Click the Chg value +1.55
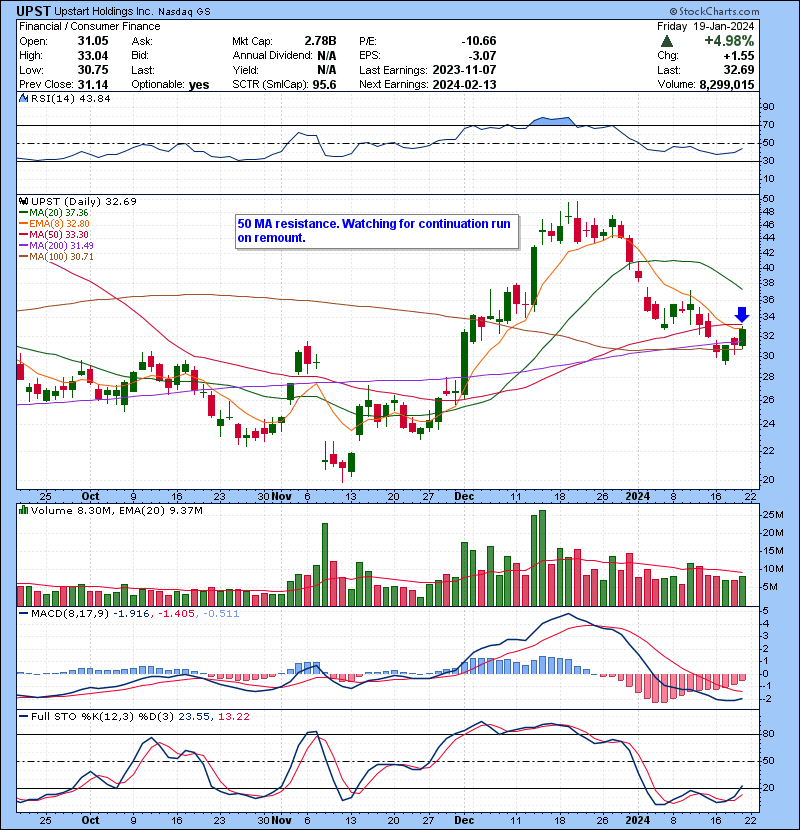This screenshot has width=800, height=830. [x=738, y=56]
